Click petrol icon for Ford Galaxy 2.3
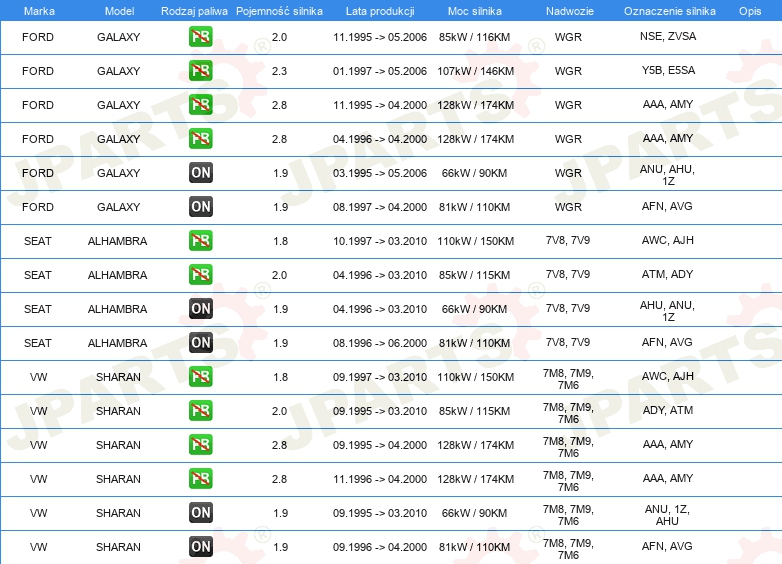Screen dimensions: 782x564 [x=200, y=71]
